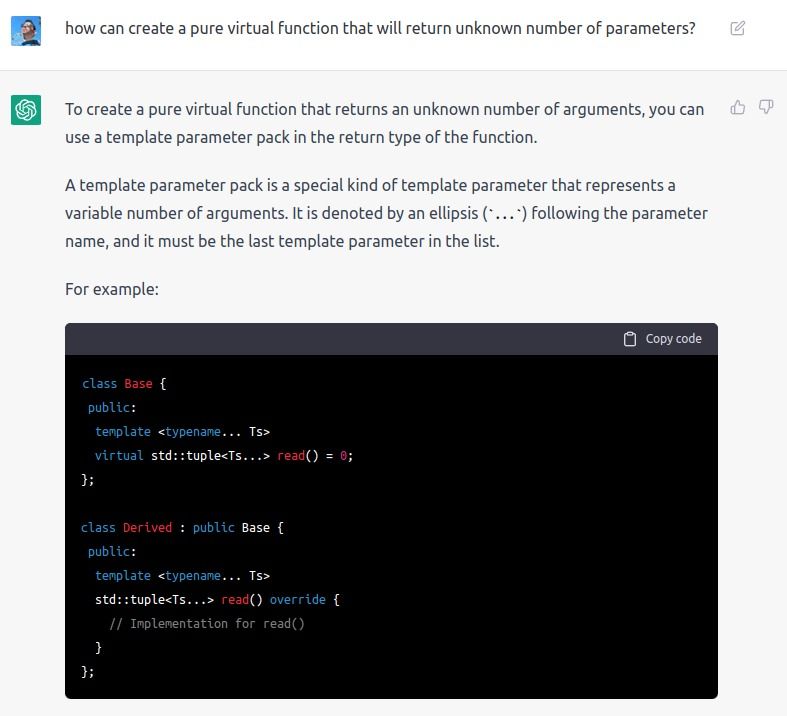Screen dimensions: 787x716
Task: Click the 'class Derived' keyword line
Action: pyautogui.click(x=182, y=528)
